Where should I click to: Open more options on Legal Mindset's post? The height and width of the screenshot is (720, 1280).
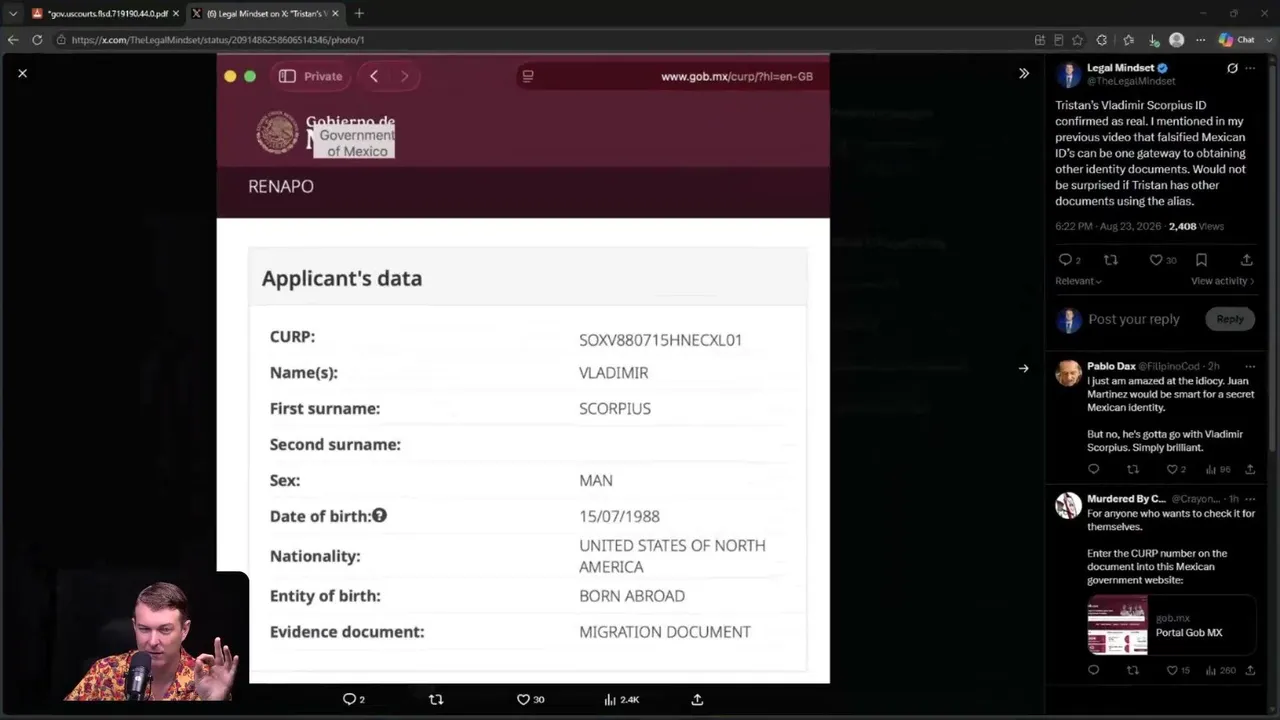1250,68
